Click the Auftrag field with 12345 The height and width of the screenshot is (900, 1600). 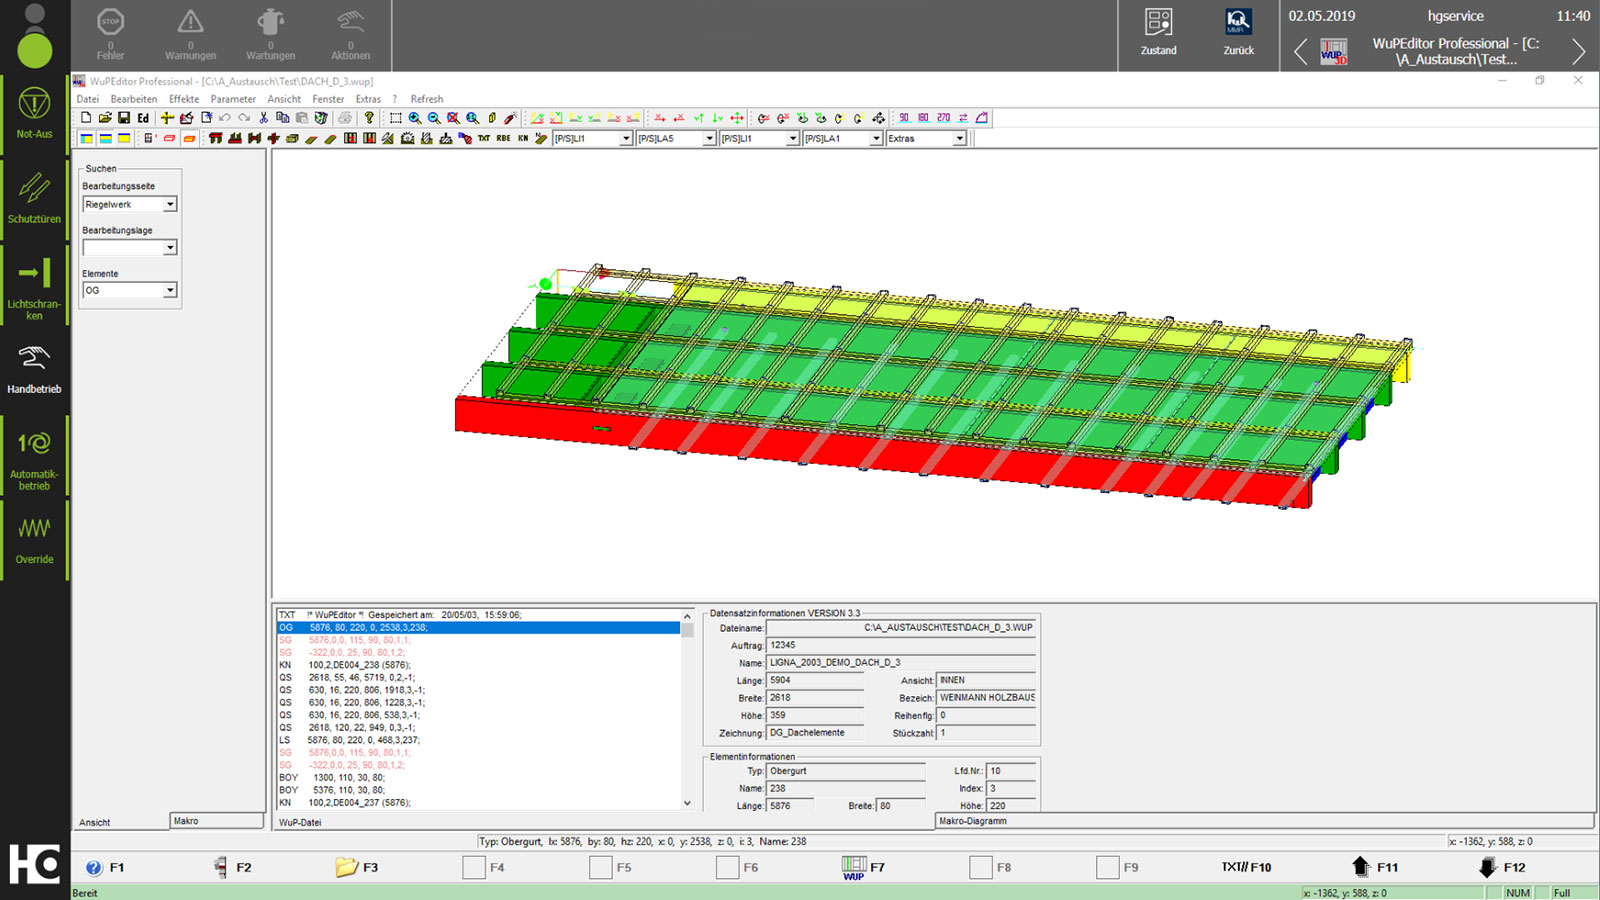(x=900, y=645)
